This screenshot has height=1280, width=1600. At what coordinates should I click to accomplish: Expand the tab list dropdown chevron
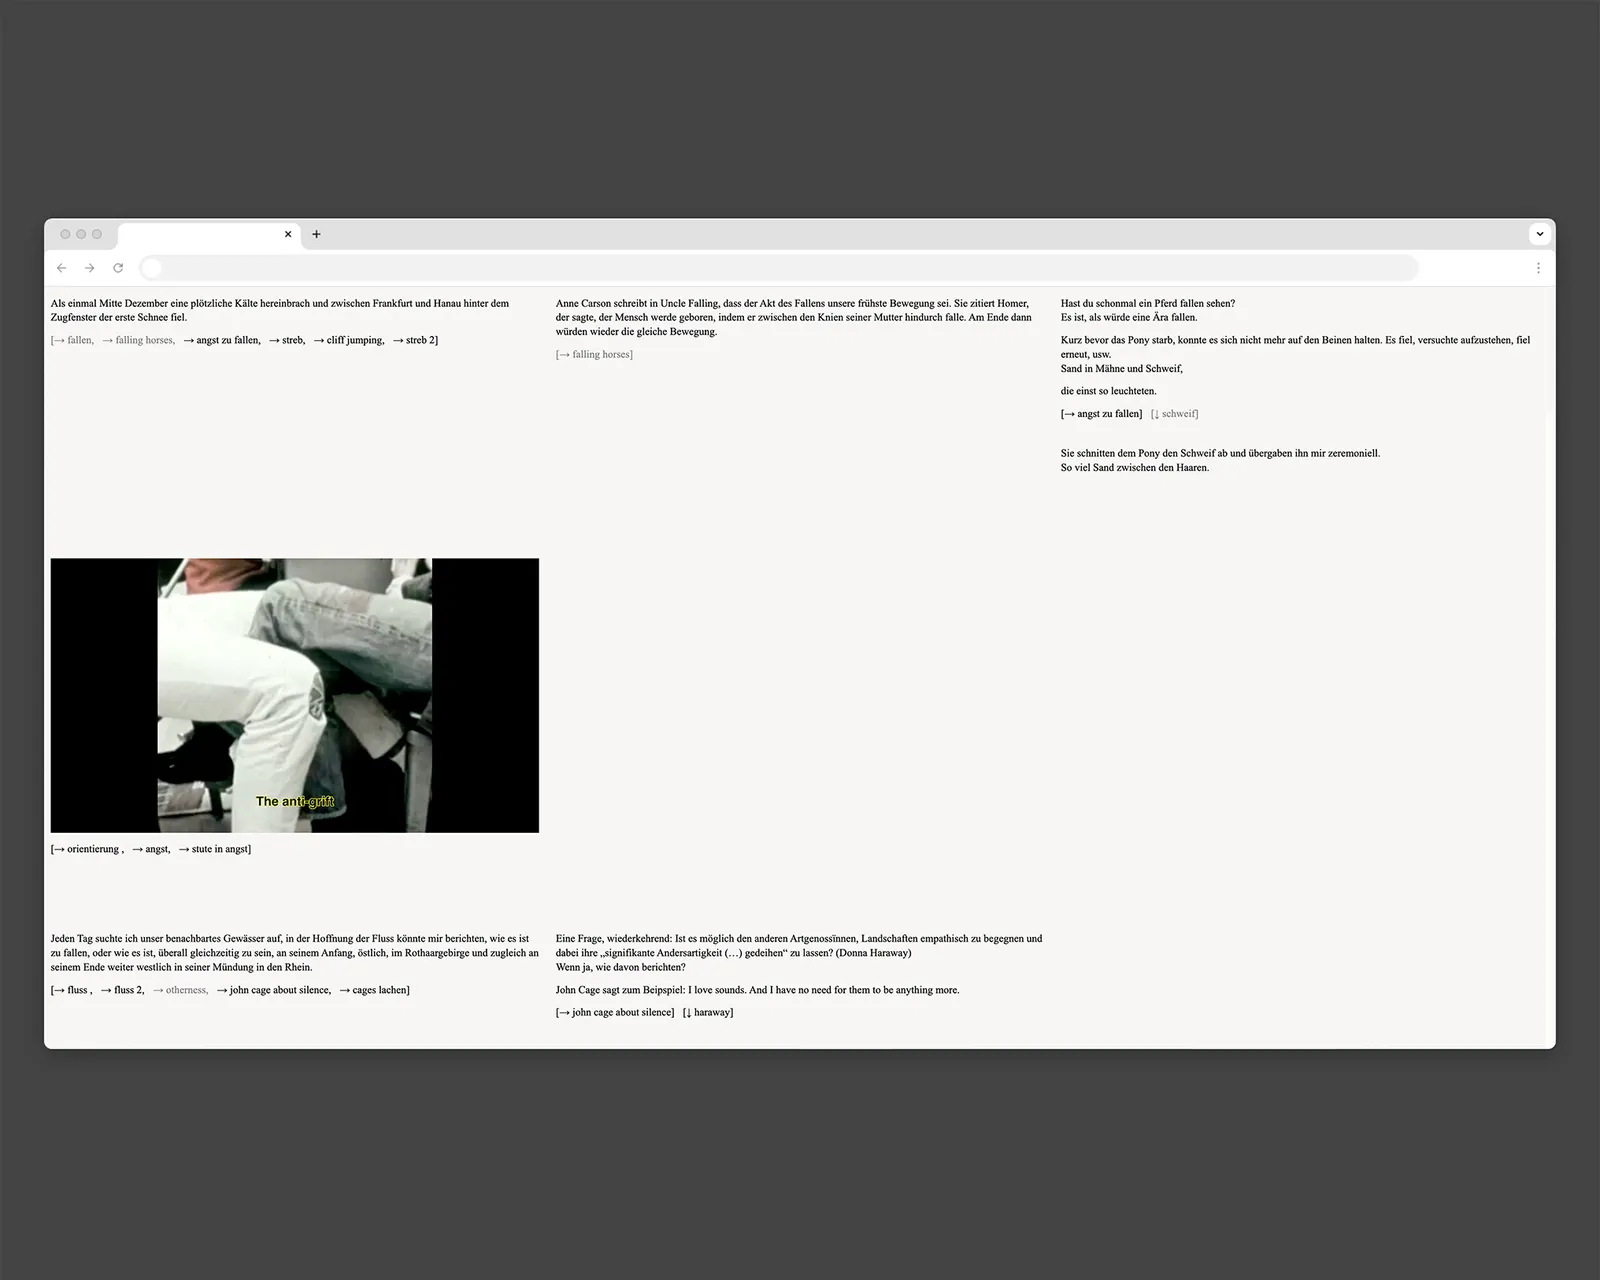(x=1539, y=234)
